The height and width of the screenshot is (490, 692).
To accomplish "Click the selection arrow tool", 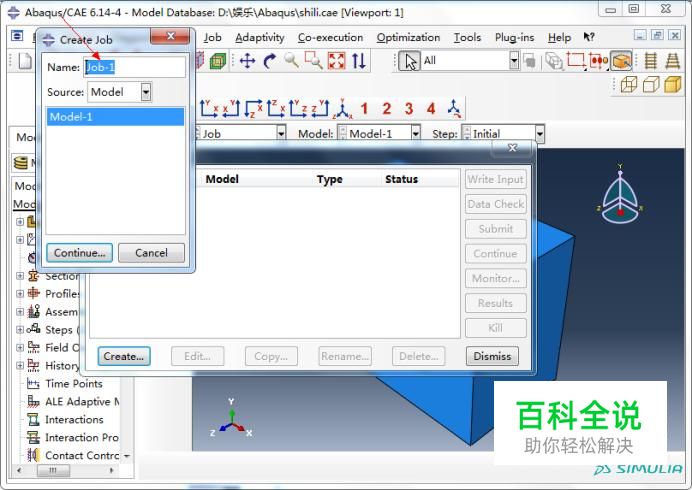I will (409, 61).
